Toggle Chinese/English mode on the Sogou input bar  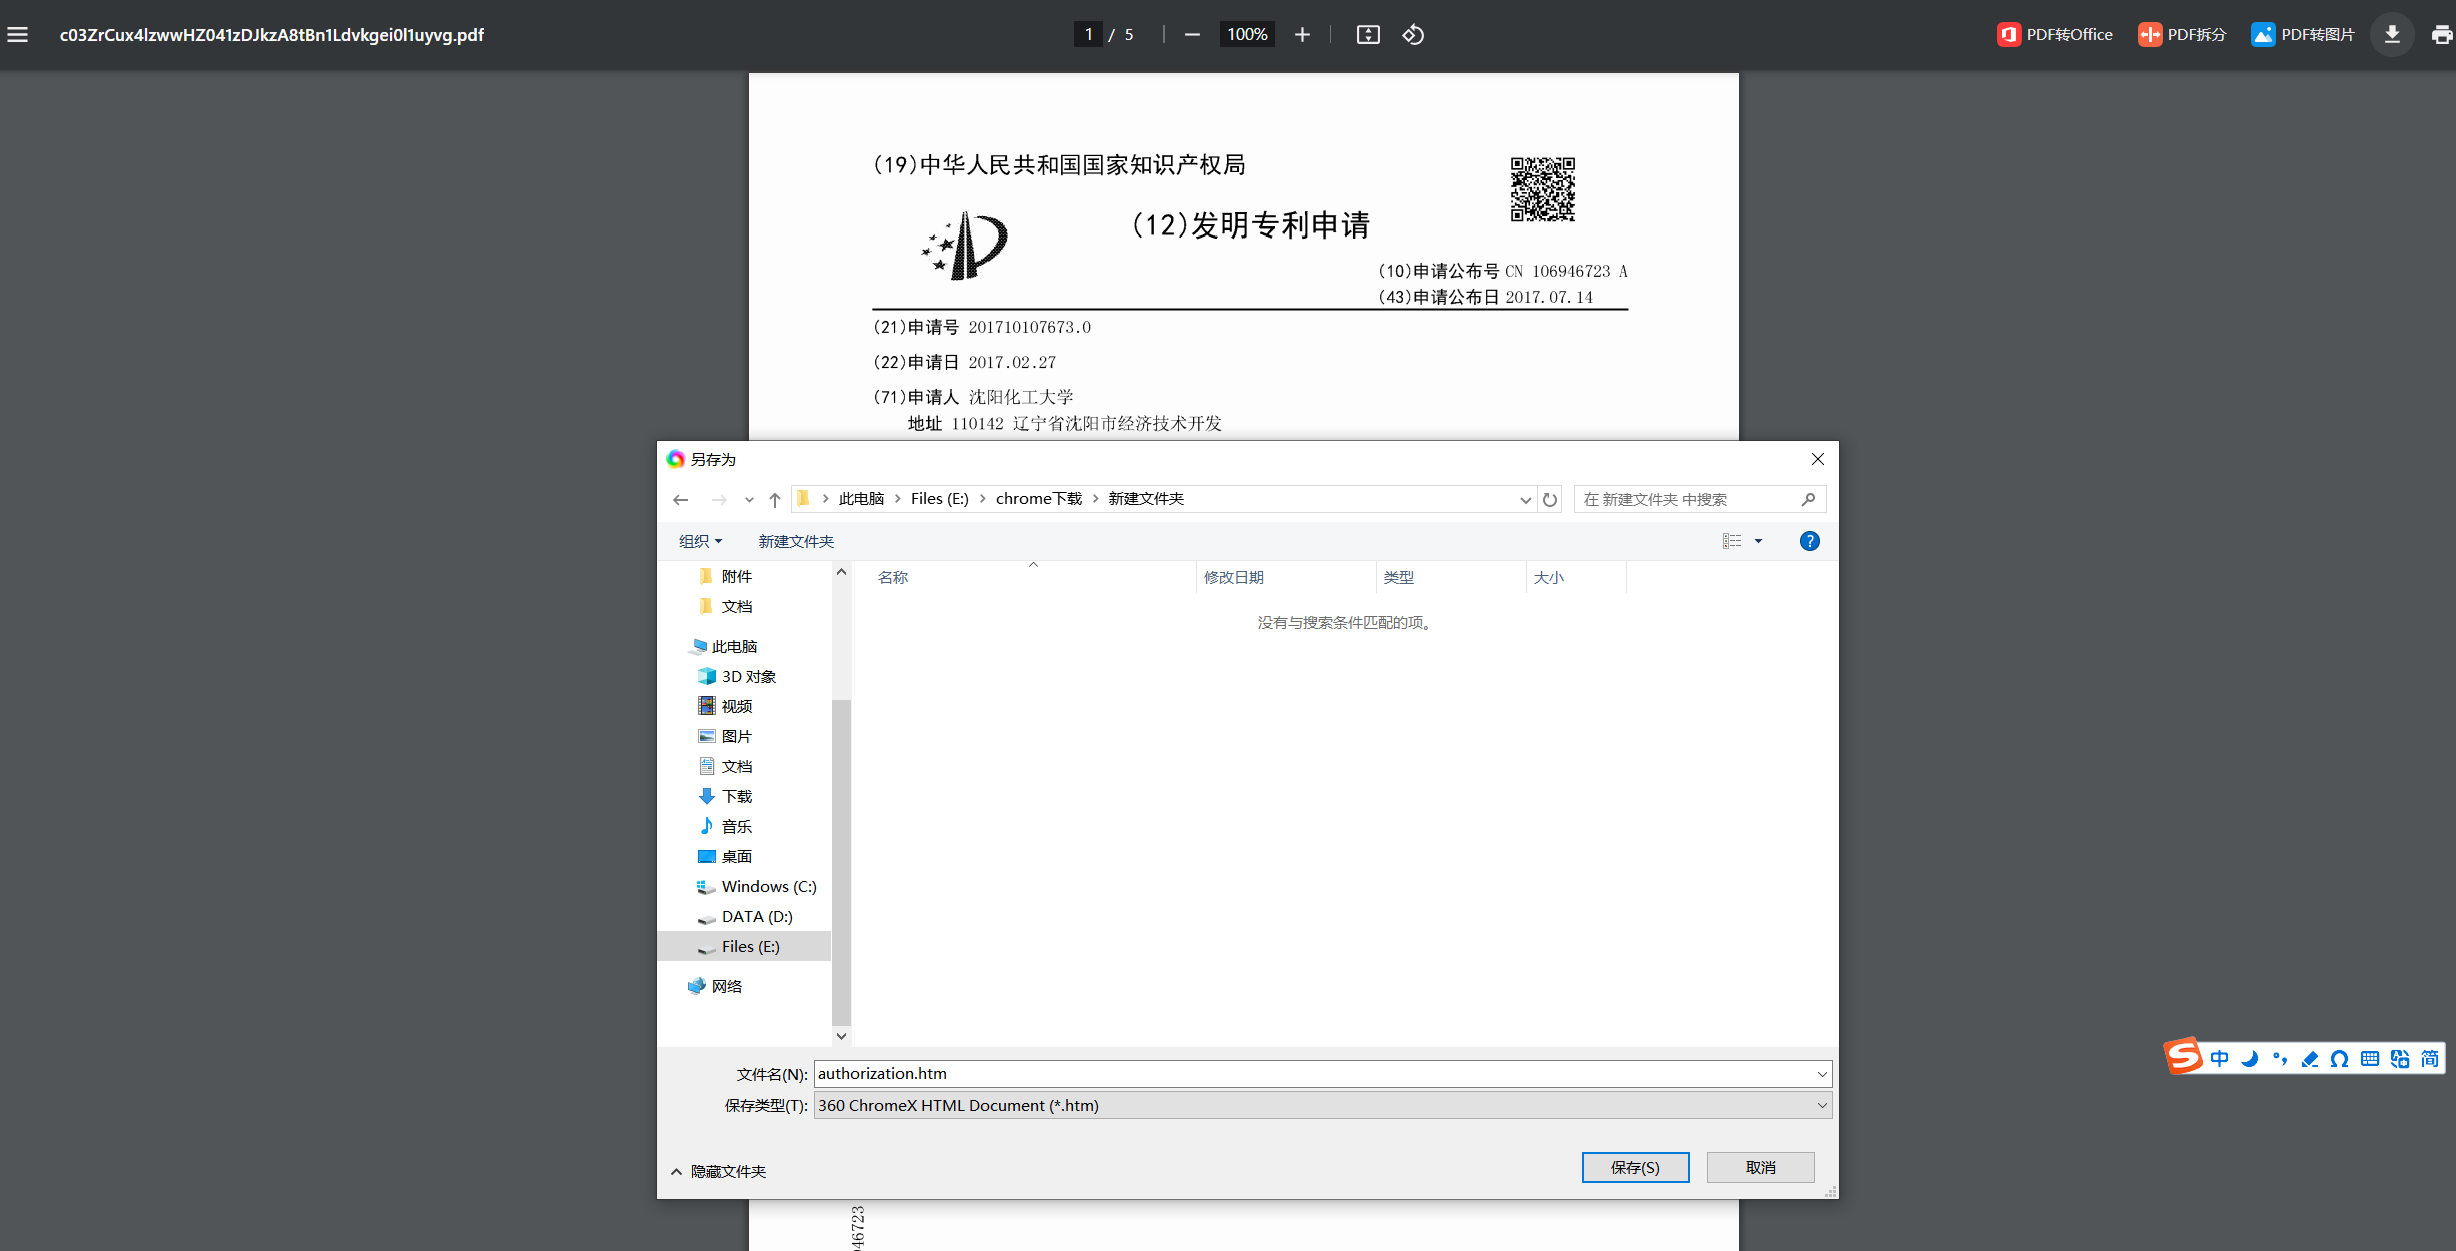pos(2220,1057)
